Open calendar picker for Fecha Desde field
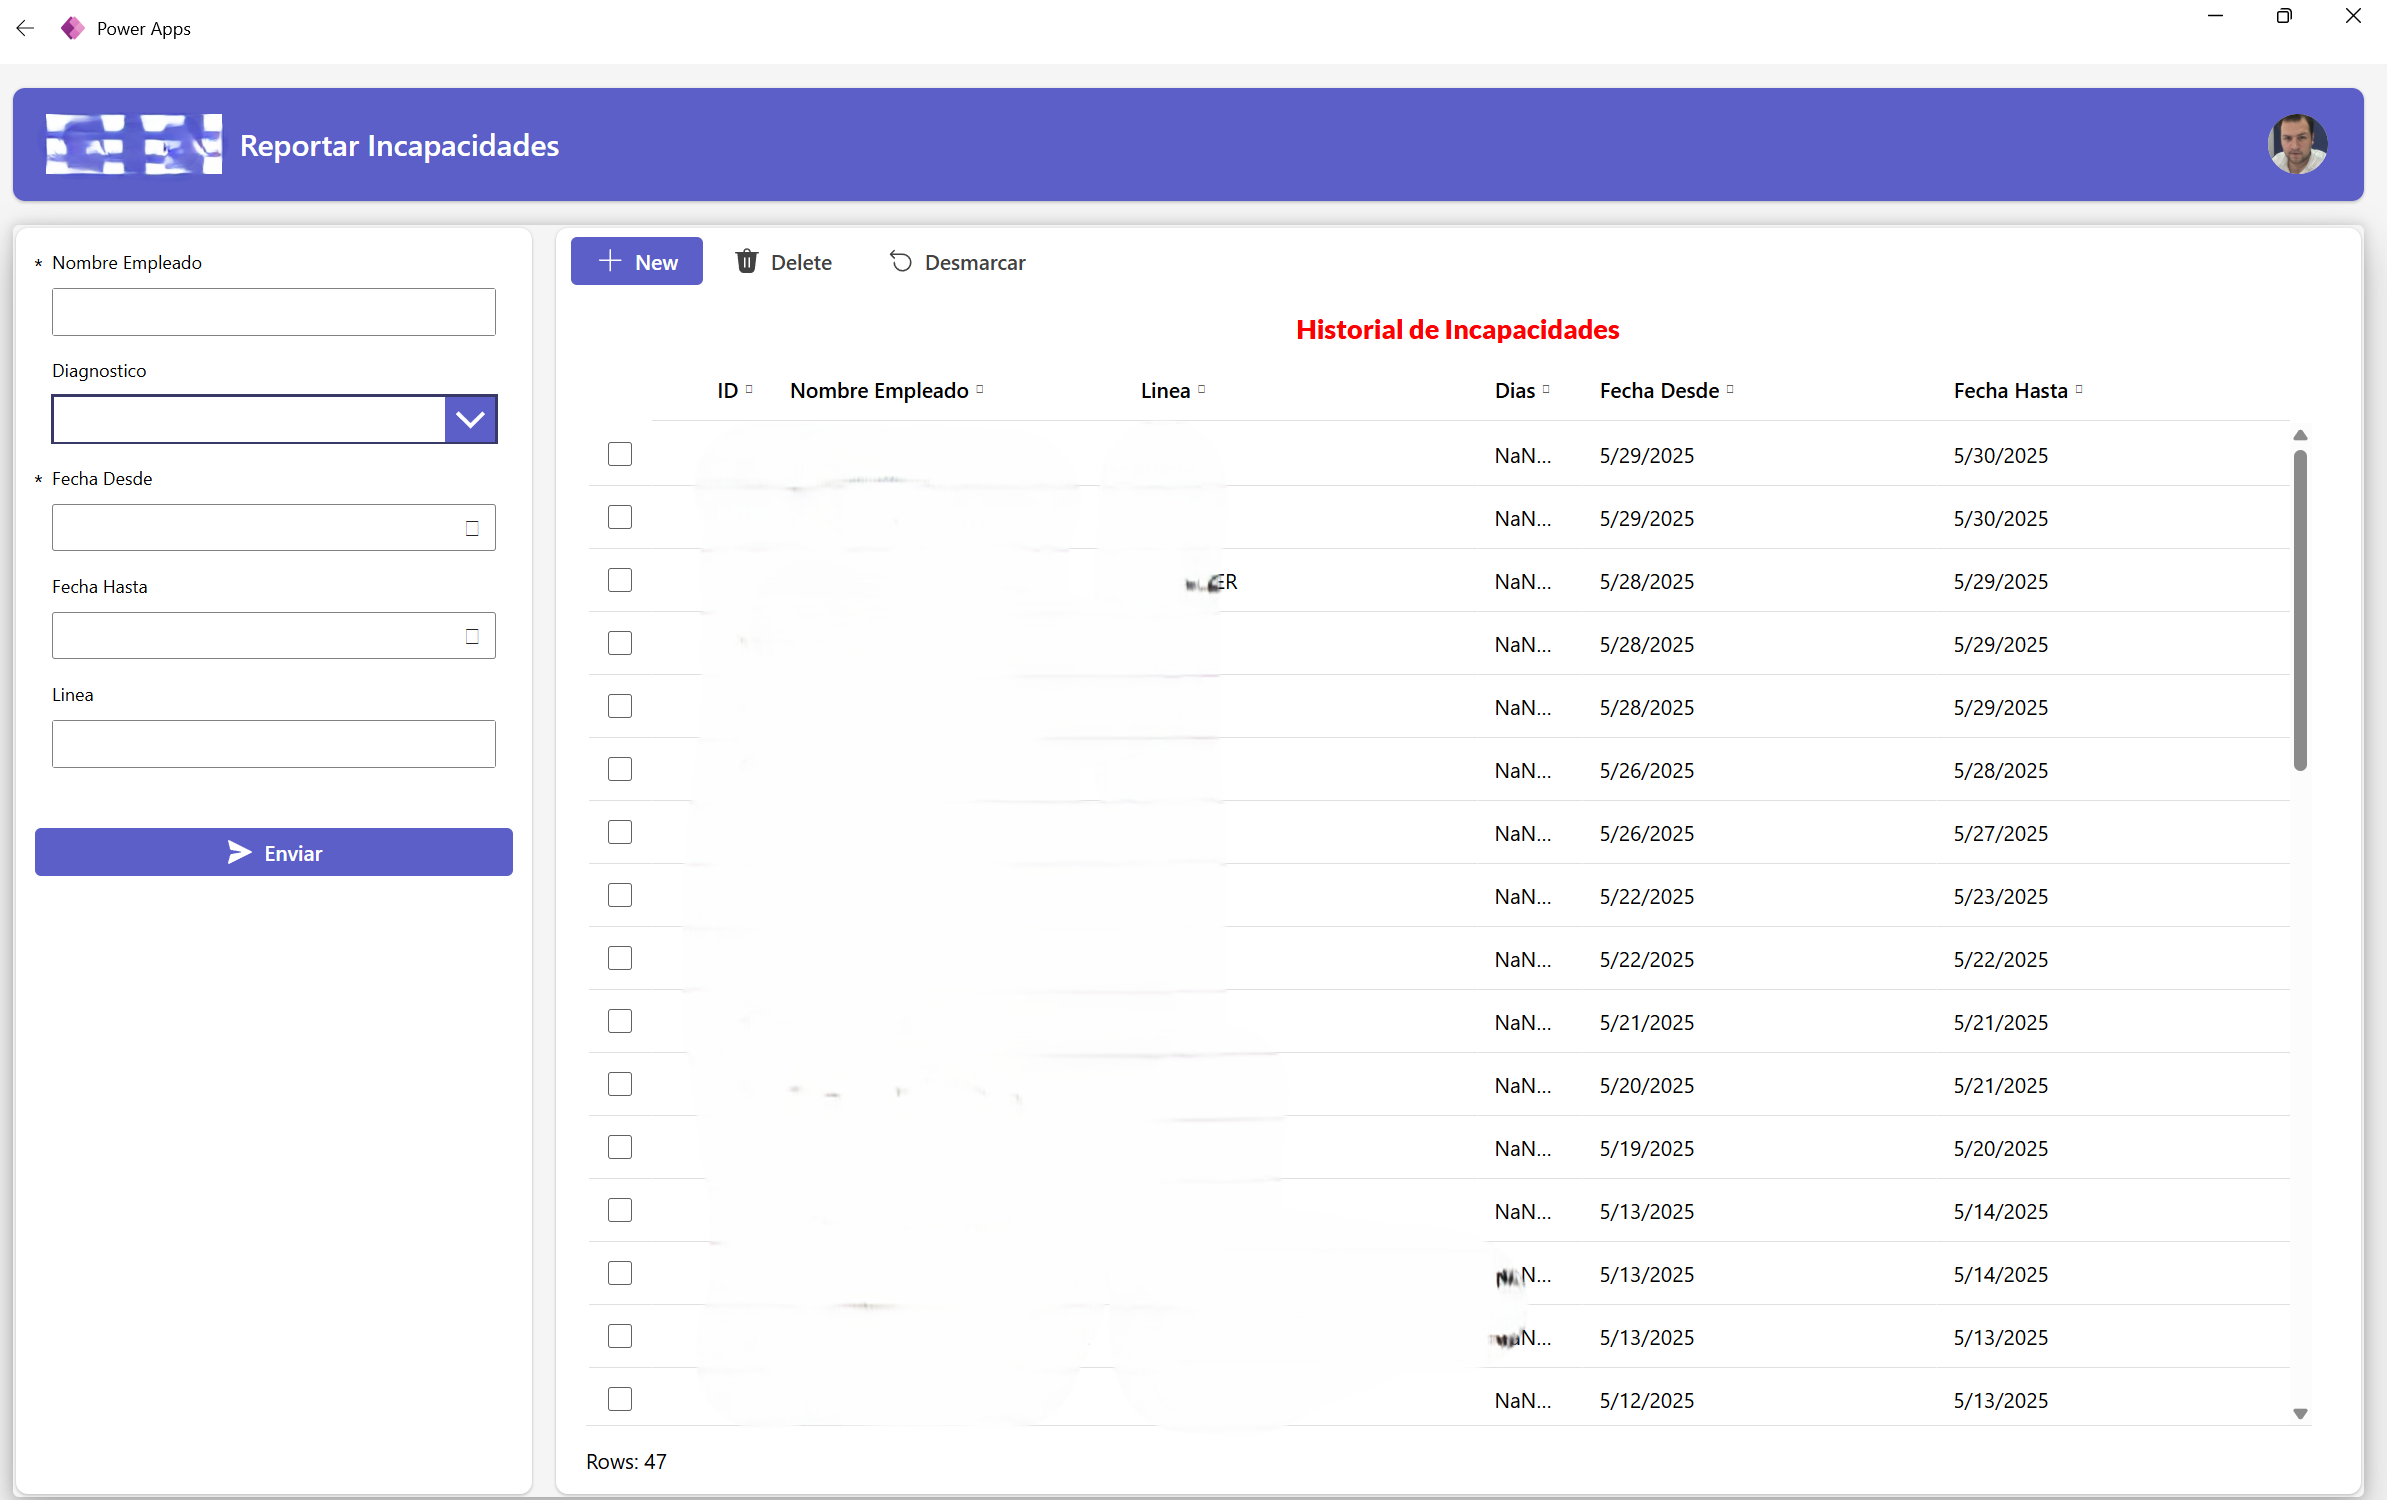Screen dimensions: 2387x1500 [472, 528]
